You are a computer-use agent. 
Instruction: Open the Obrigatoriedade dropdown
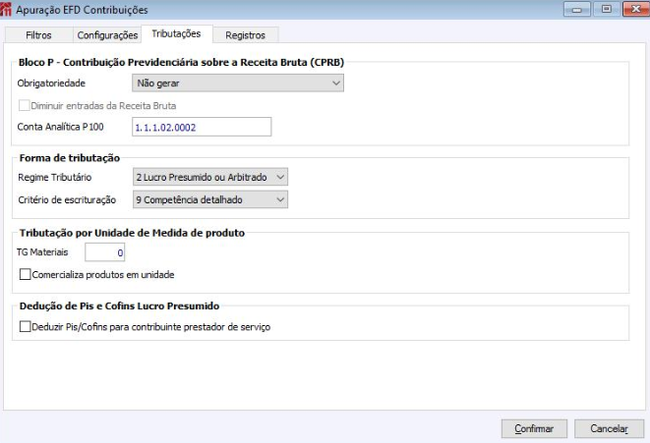click(x=238, y=83)
